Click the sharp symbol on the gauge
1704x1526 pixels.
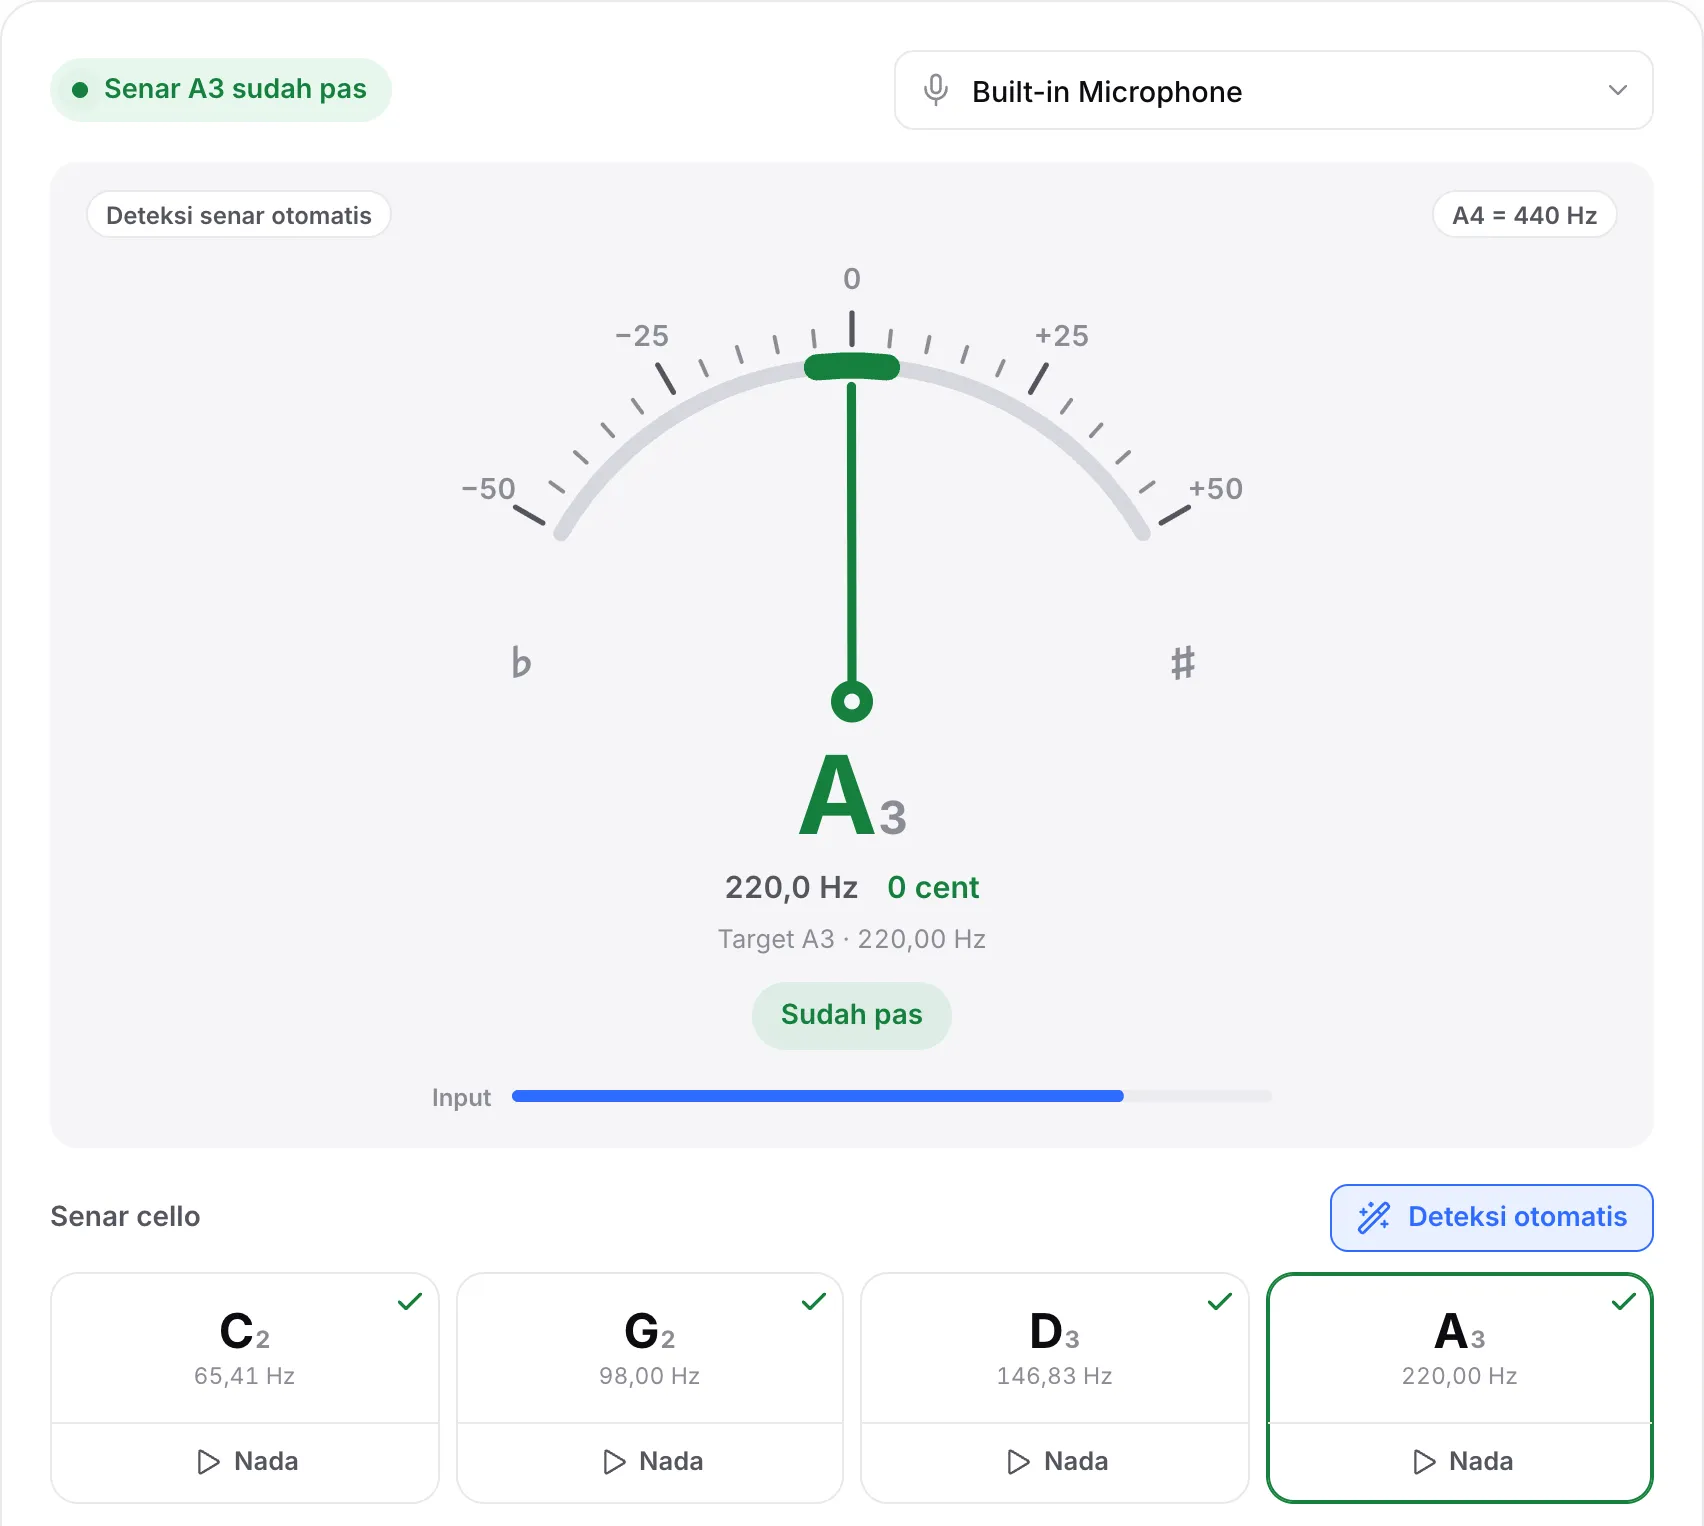point(1183,662)
